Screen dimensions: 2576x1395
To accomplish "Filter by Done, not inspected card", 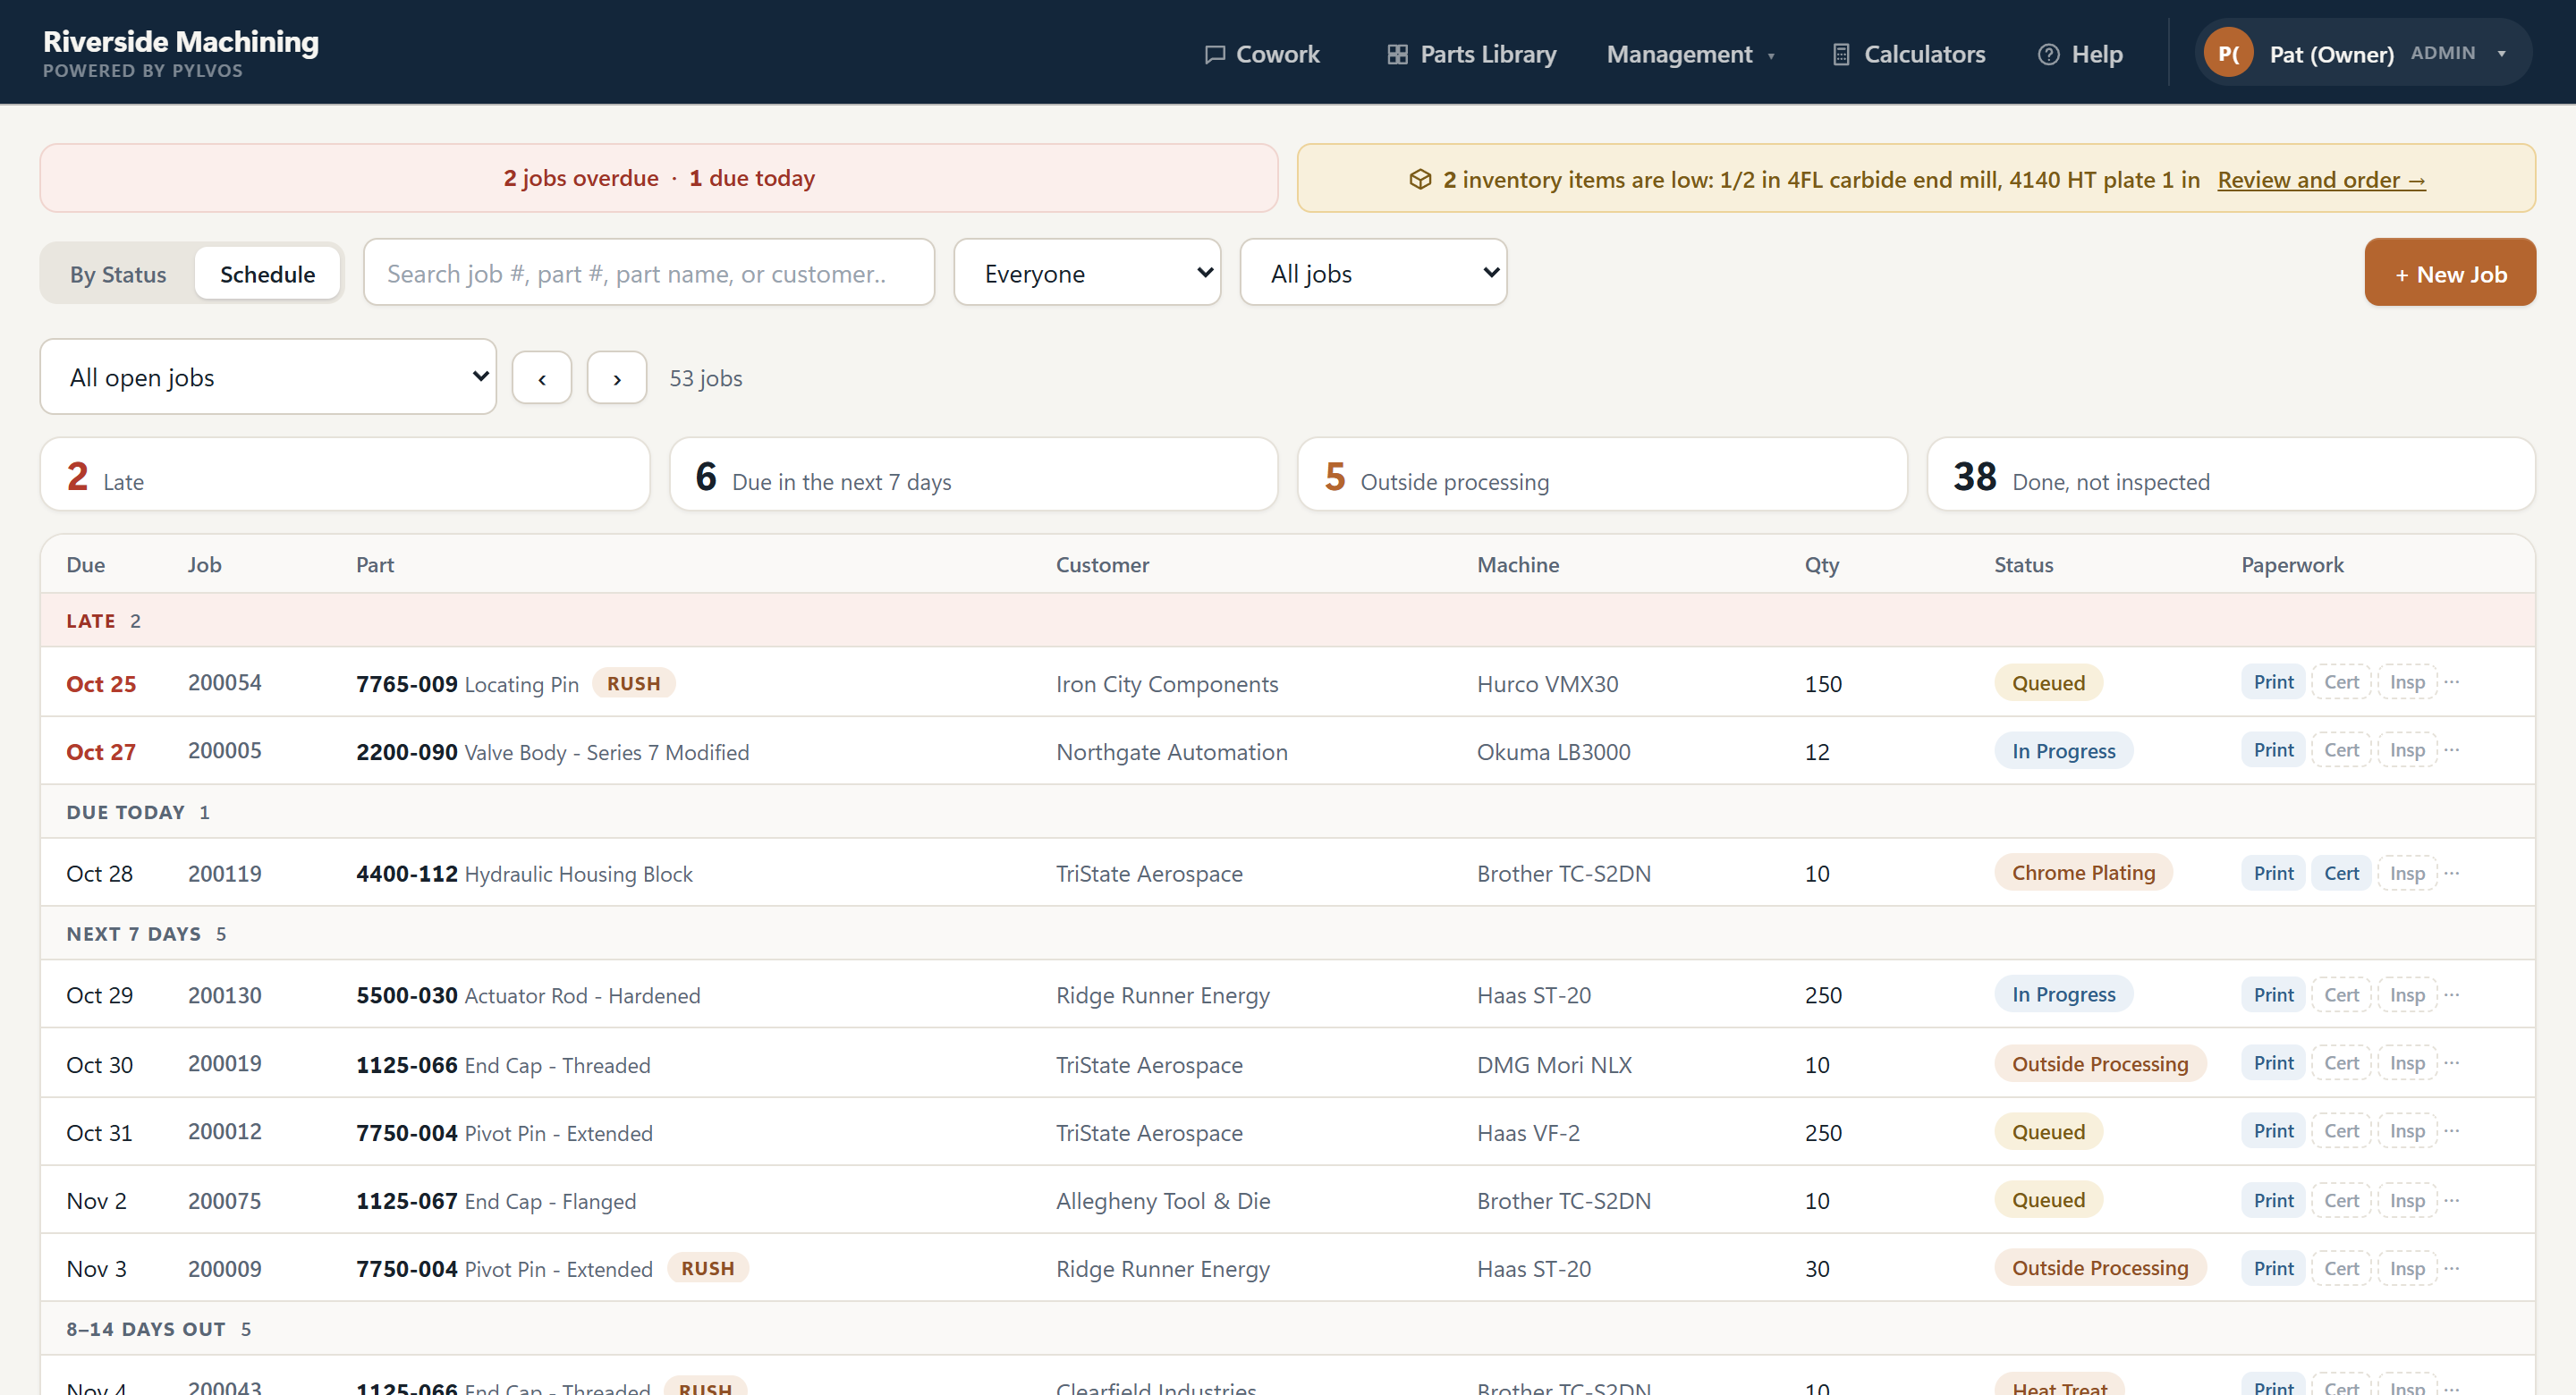I will pyautogui.click(x=2231, y=474).
